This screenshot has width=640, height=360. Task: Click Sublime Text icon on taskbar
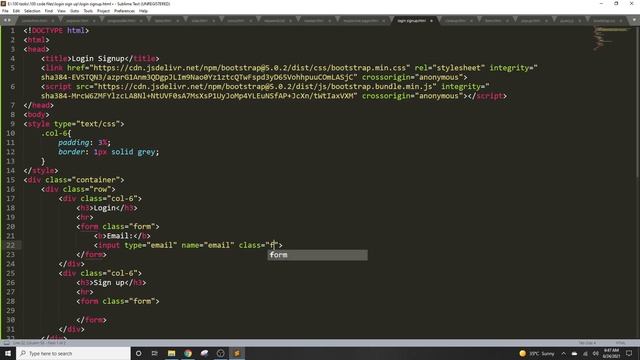tap(237, 353)
